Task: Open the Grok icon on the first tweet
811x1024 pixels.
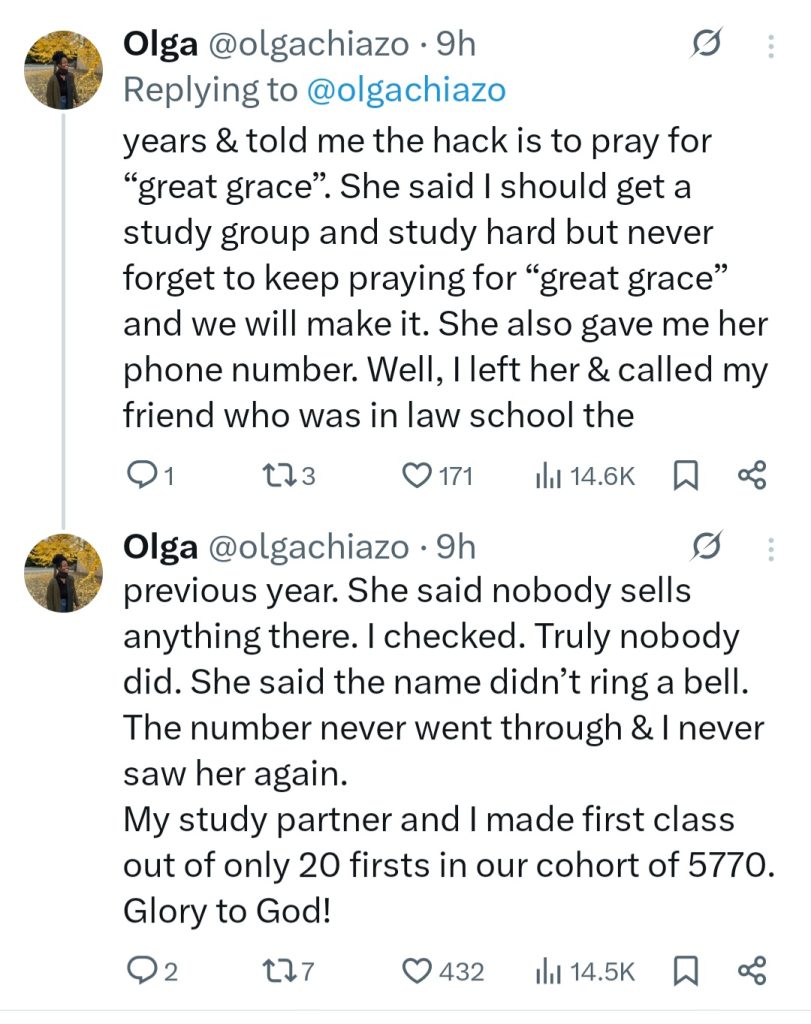Action: [707, 46]
